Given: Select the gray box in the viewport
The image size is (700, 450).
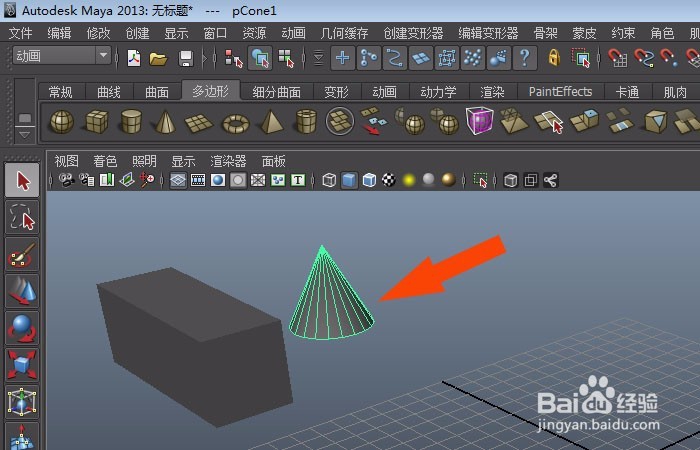Looking at the screenshot, I should click(x=194, y=346).
